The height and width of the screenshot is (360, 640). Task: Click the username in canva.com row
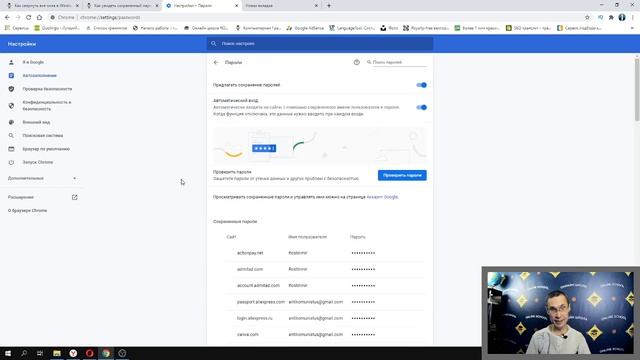click(x=316, y=335)
